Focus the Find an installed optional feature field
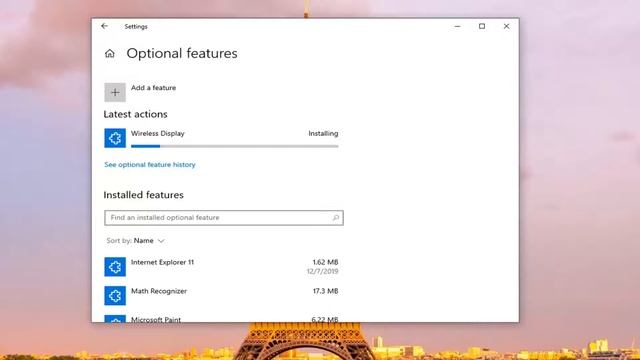The height and width of the screenshot is (360, 640). (224, 218)
